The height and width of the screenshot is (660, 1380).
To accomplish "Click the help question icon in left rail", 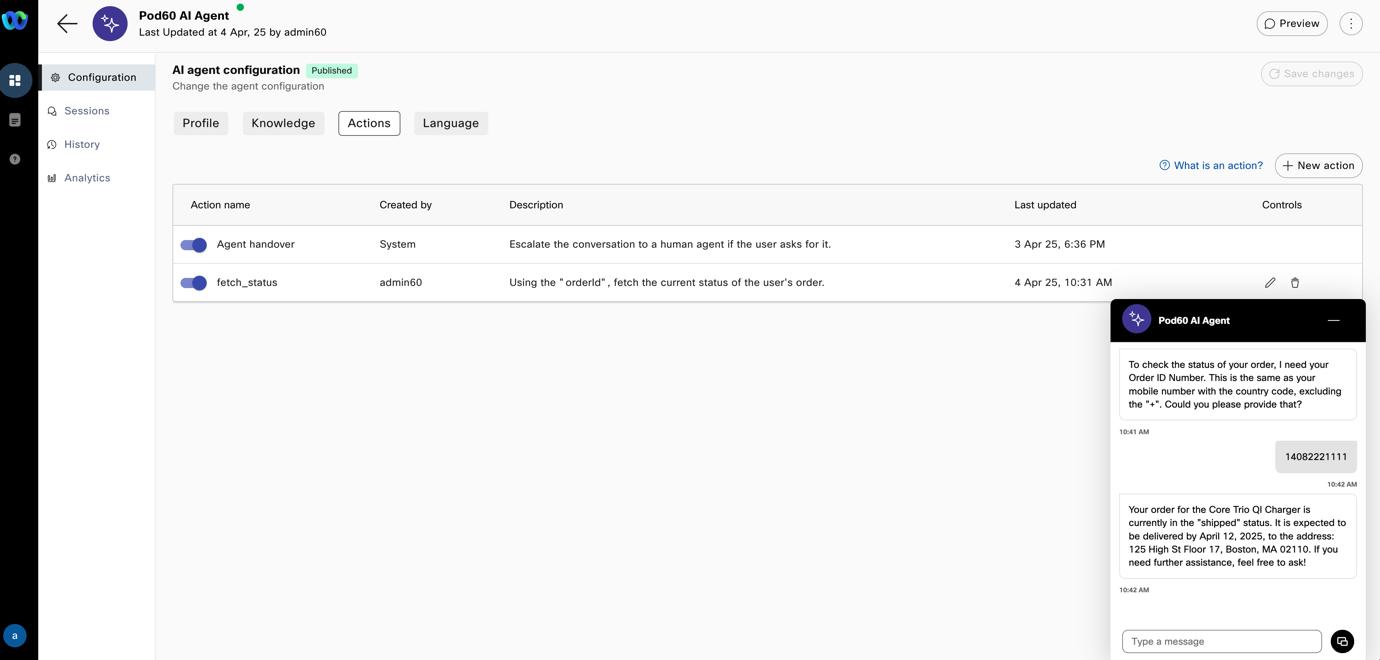I will click(x=15, y=159).
